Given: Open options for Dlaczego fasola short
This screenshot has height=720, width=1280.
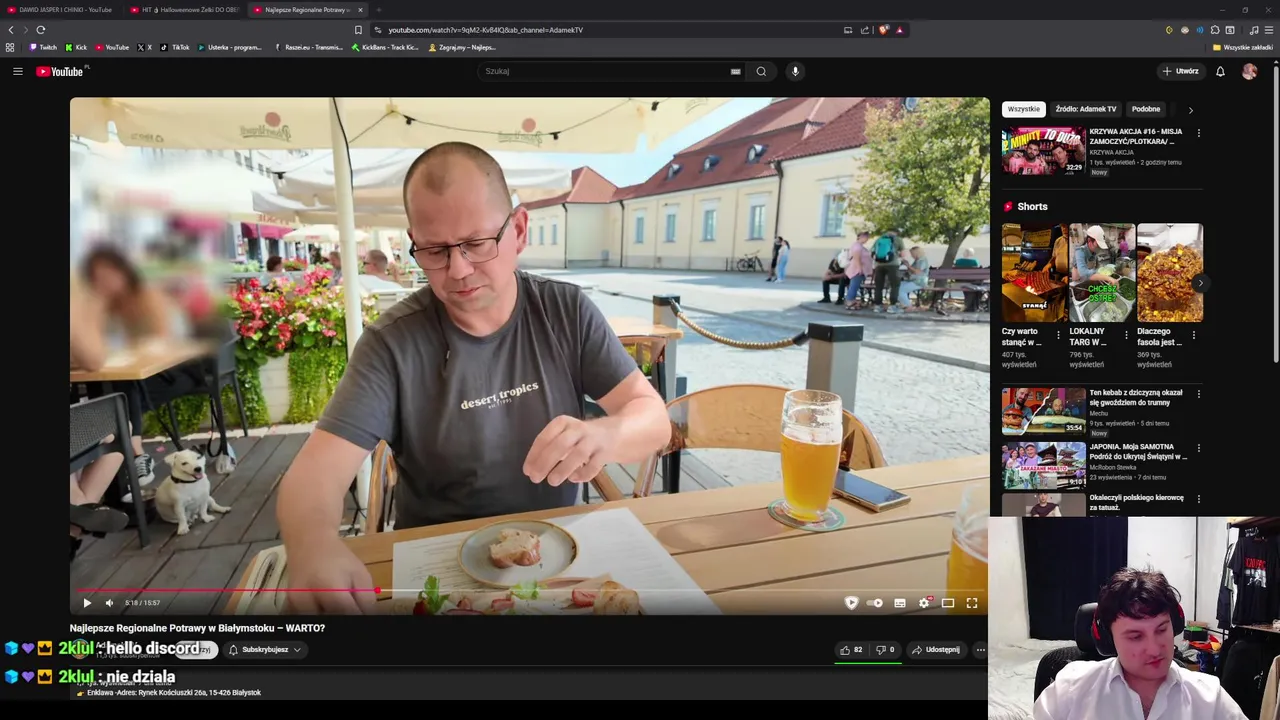Looking at the screenshot, I should [1193, 335].
